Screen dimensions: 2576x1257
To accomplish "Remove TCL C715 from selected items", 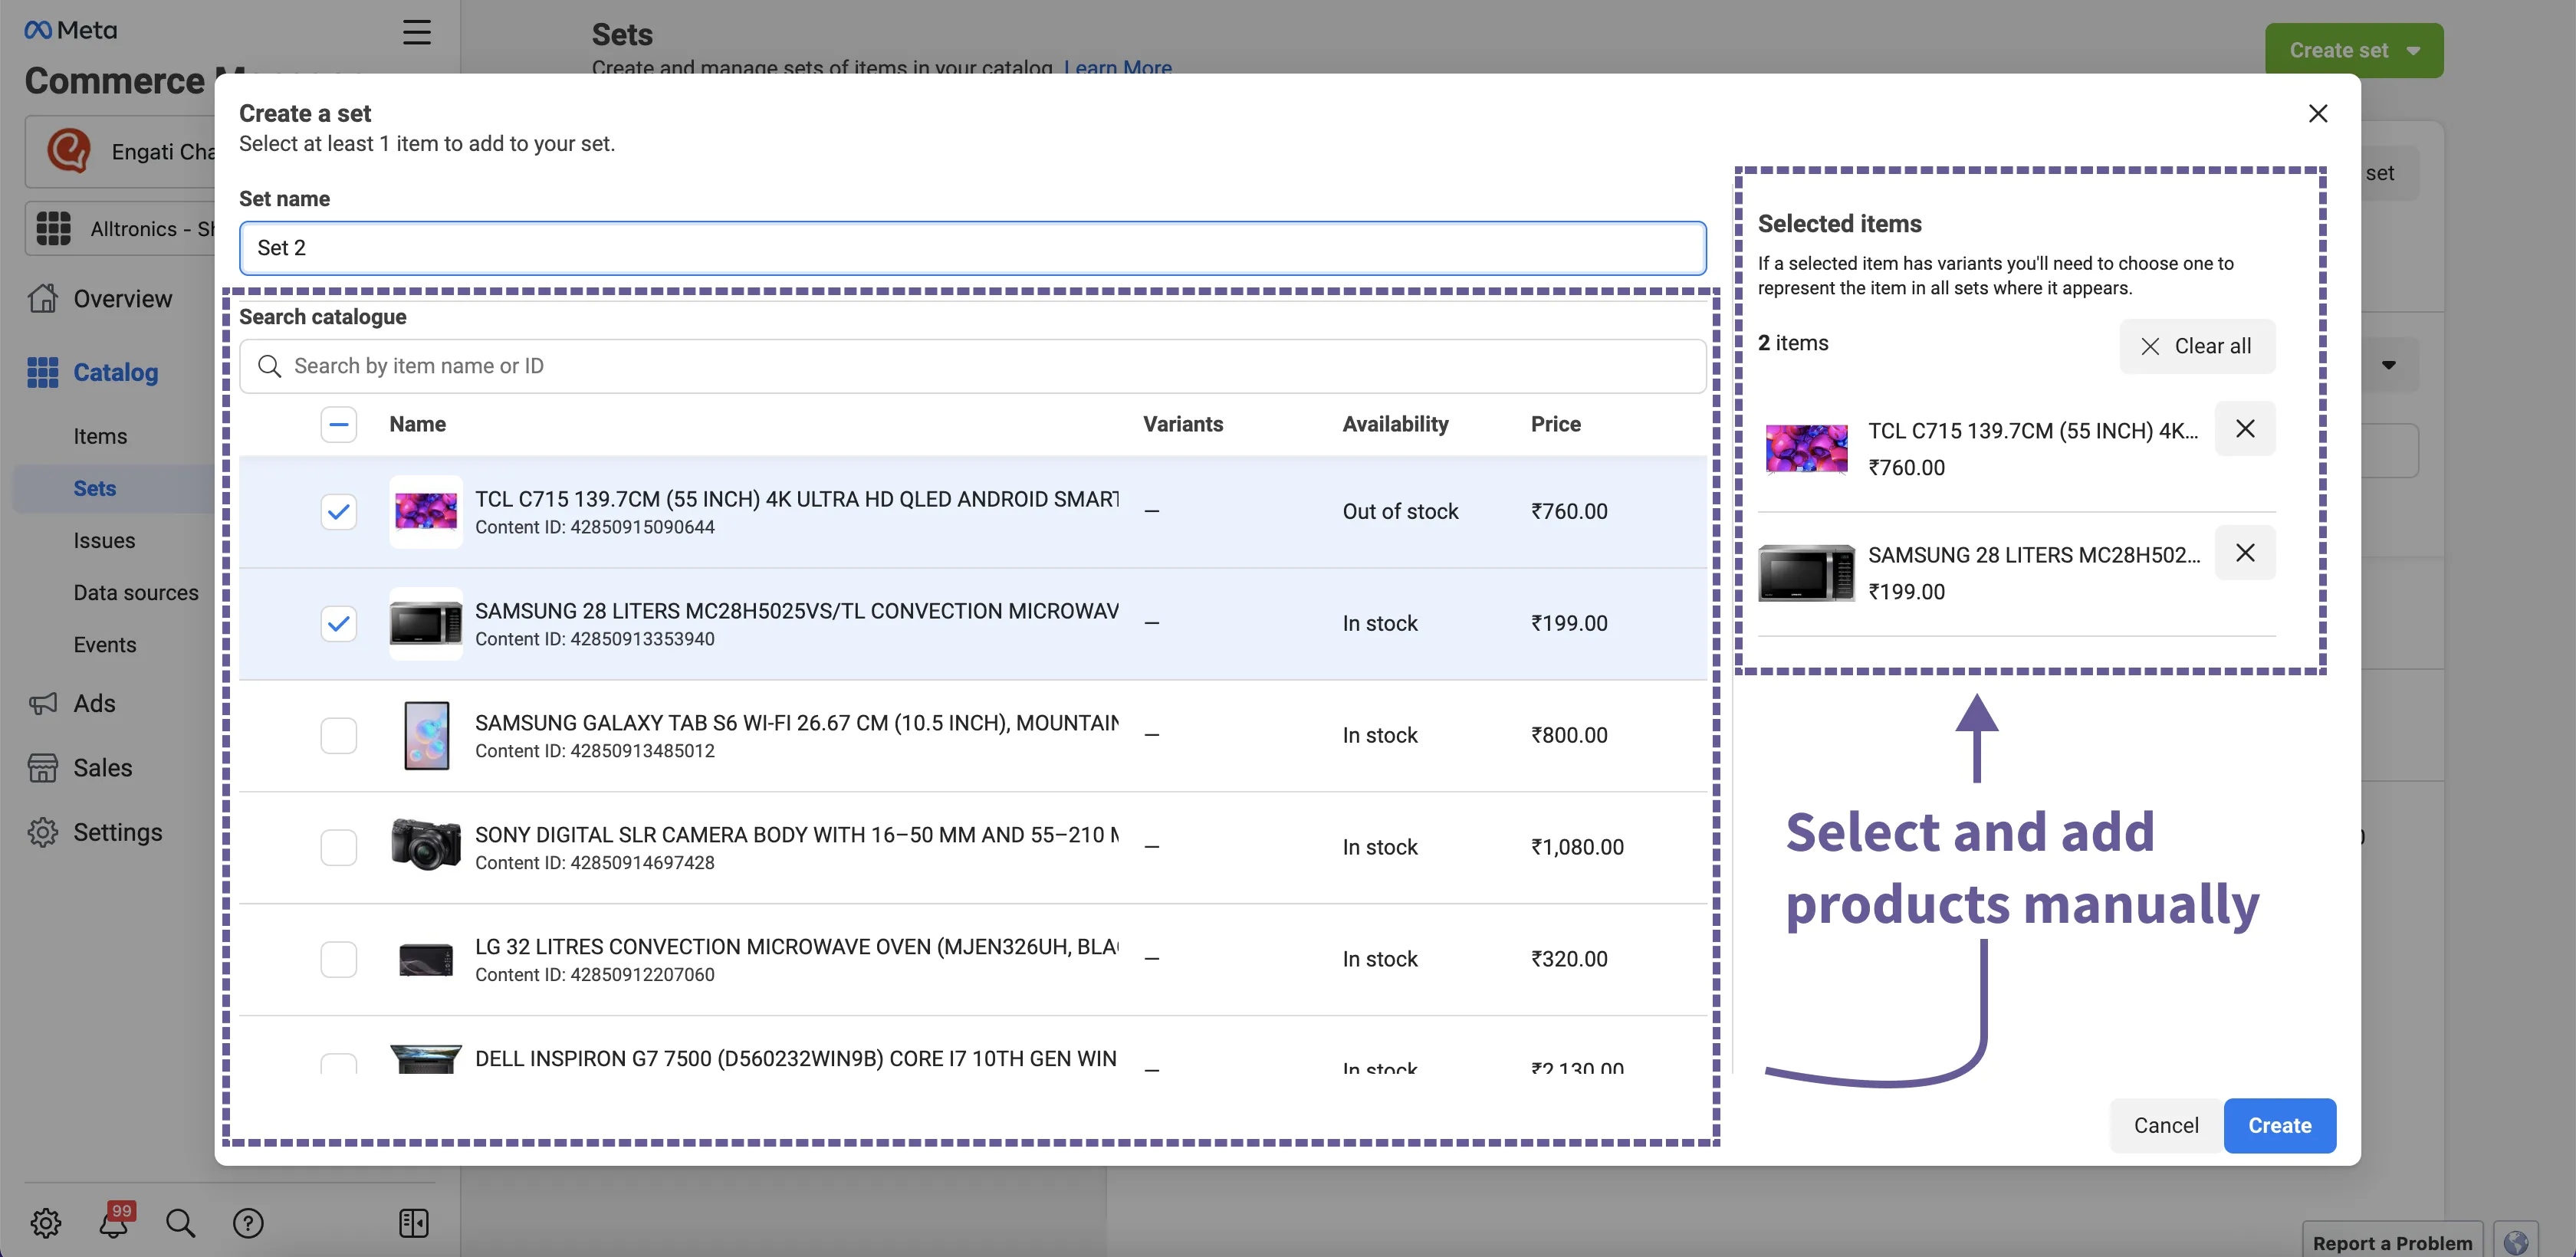I will click(x=2245, y=428).
